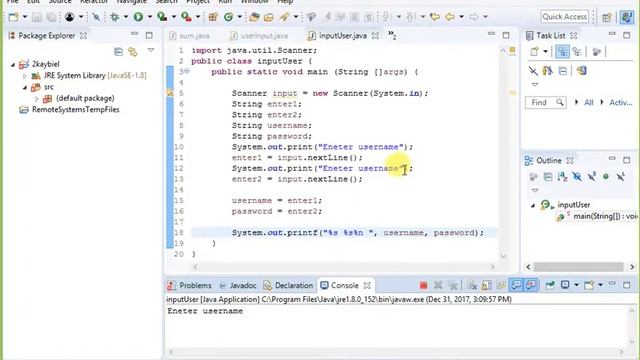
Task: Click the New Task icon in Task List
Action: tap(534, 52)
